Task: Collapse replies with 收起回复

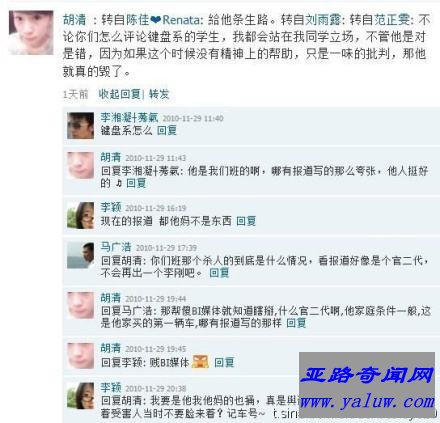Action: (x=120, y=94)
